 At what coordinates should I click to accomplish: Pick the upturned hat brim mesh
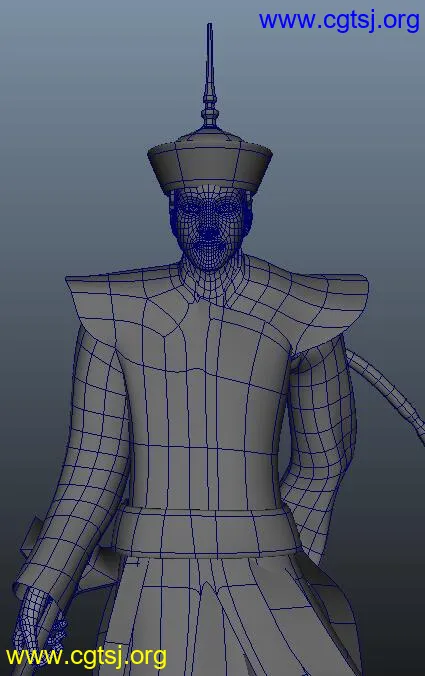point(210,168)
